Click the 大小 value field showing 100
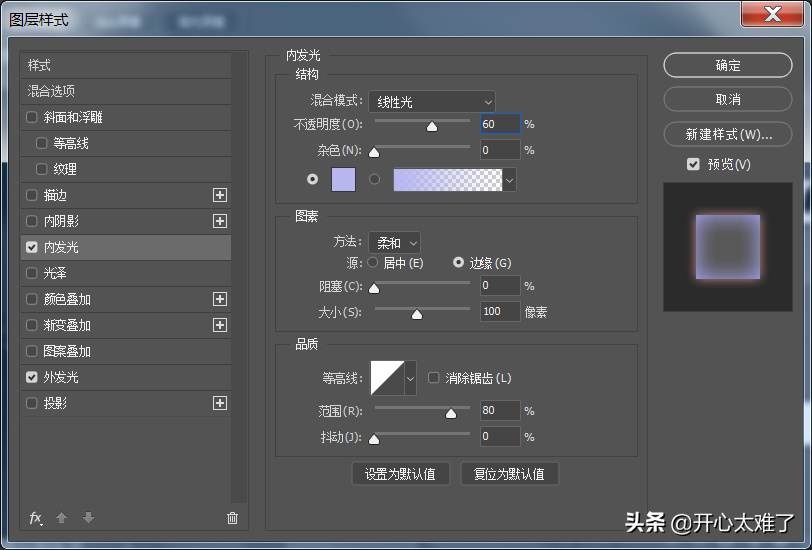The height and width of the screenshot is (550, 812). 500,311
